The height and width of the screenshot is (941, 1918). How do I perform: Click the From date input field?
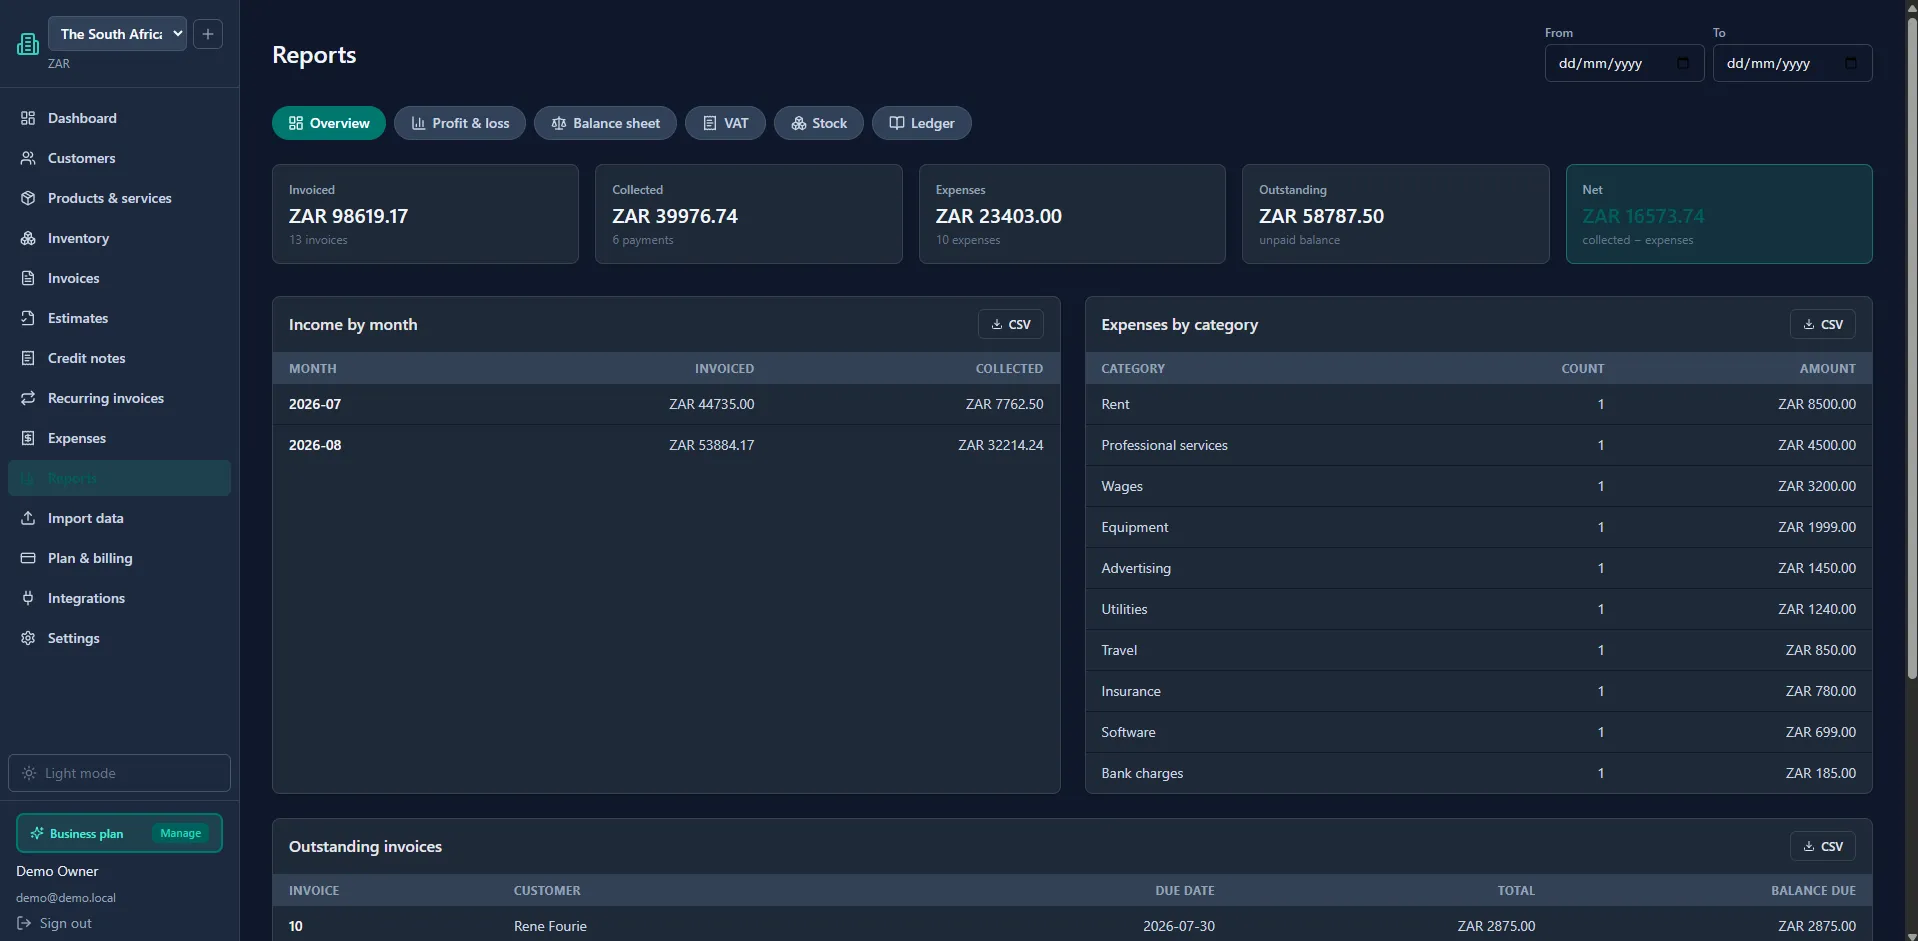click(1624, 63)
